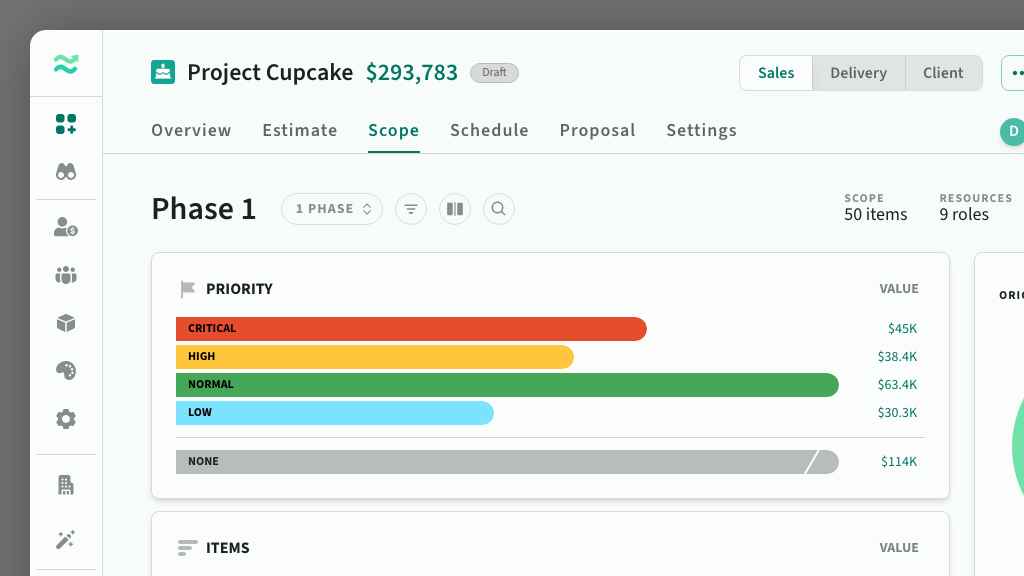Image resolution: width=1024 pixels, height=576 pixels.
Task: Click the search button beside Phase 1
Action: tap(499, 209)
